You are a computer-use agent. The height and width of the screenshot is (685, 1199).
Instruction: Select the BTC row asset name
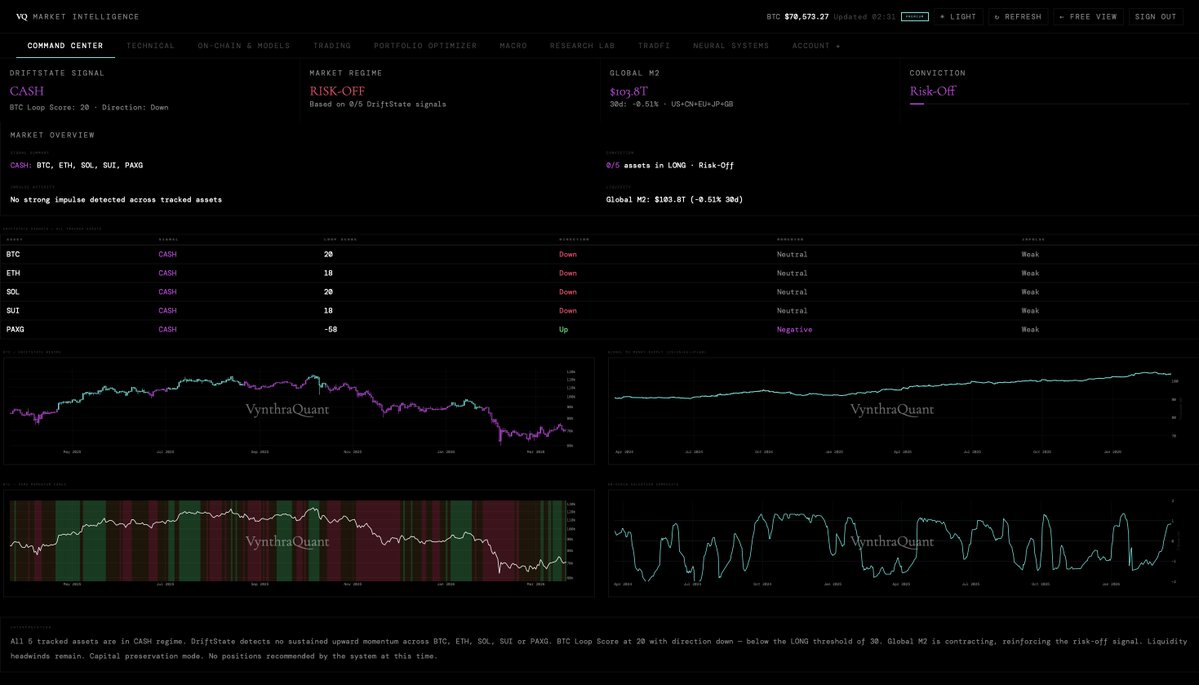(13, 254)
